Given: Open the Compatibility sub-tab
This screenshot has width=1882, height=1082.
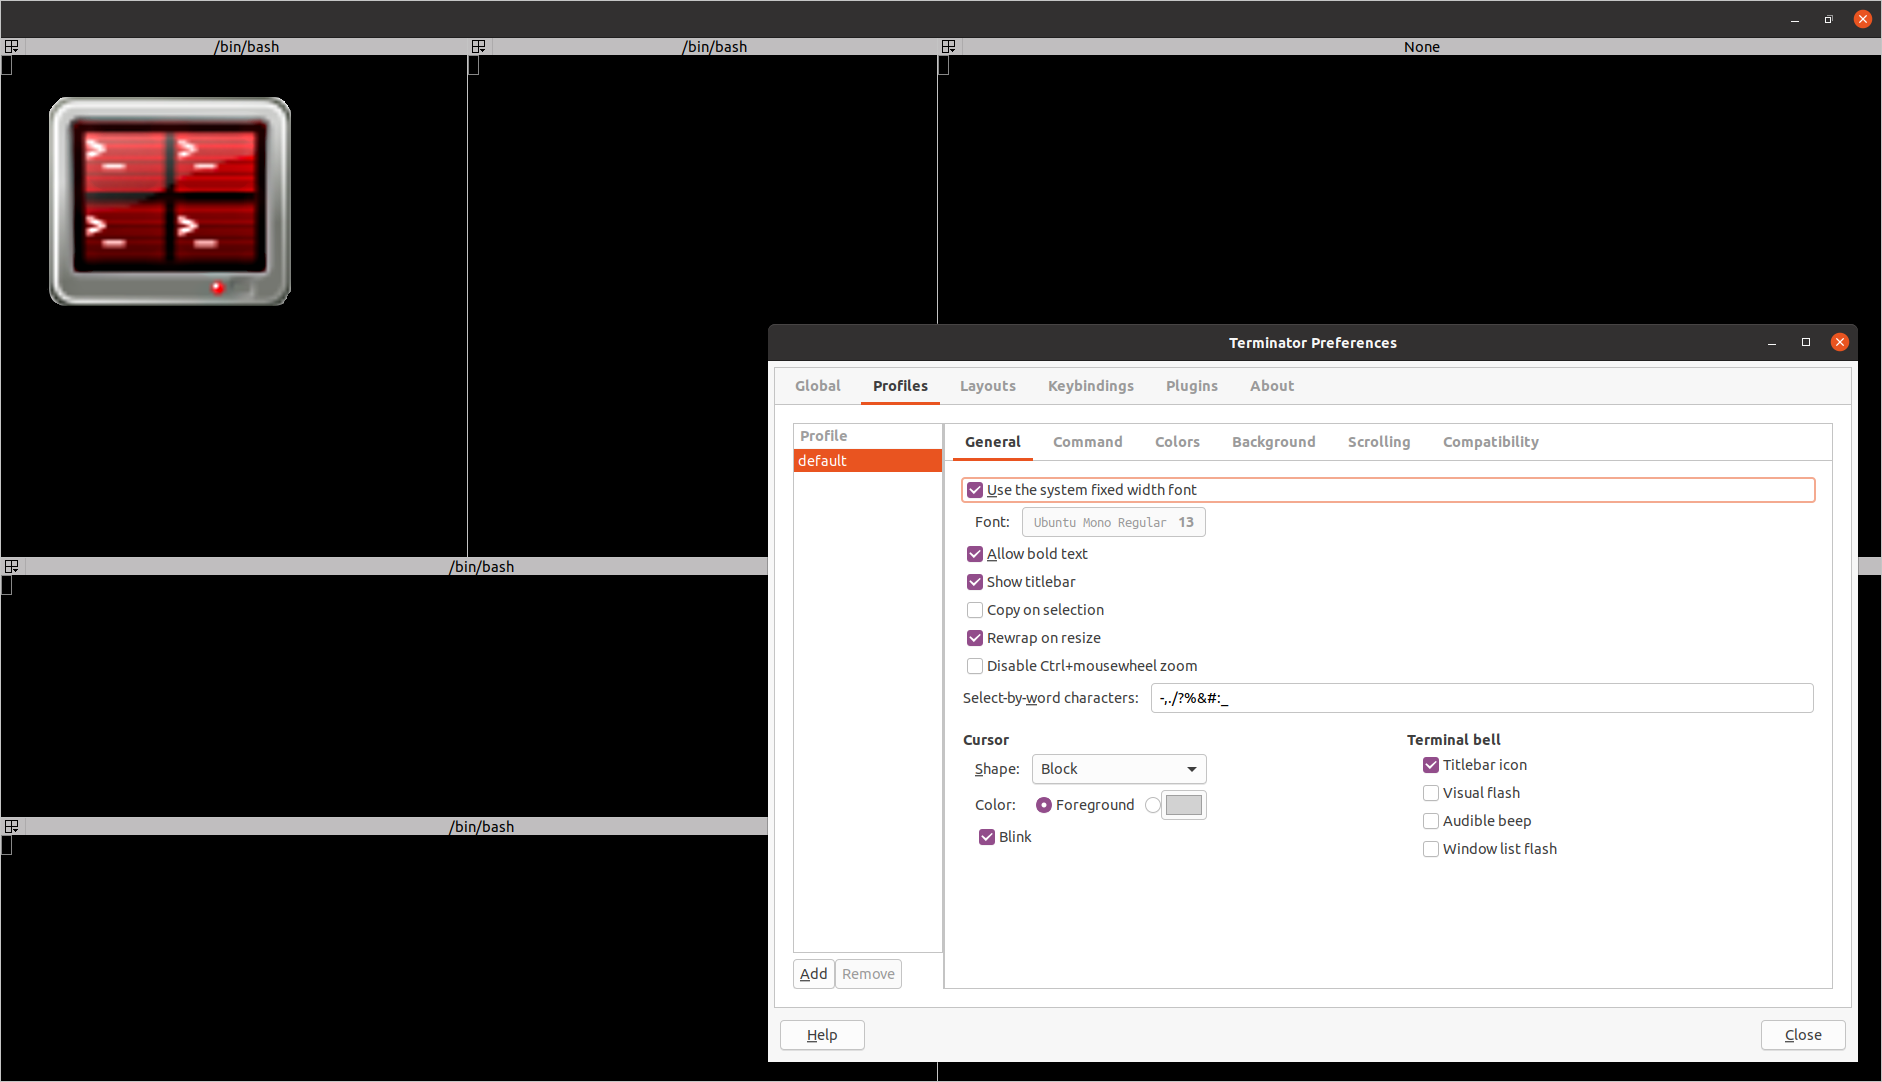Looking at the screenshot, I should (1491, 442).
